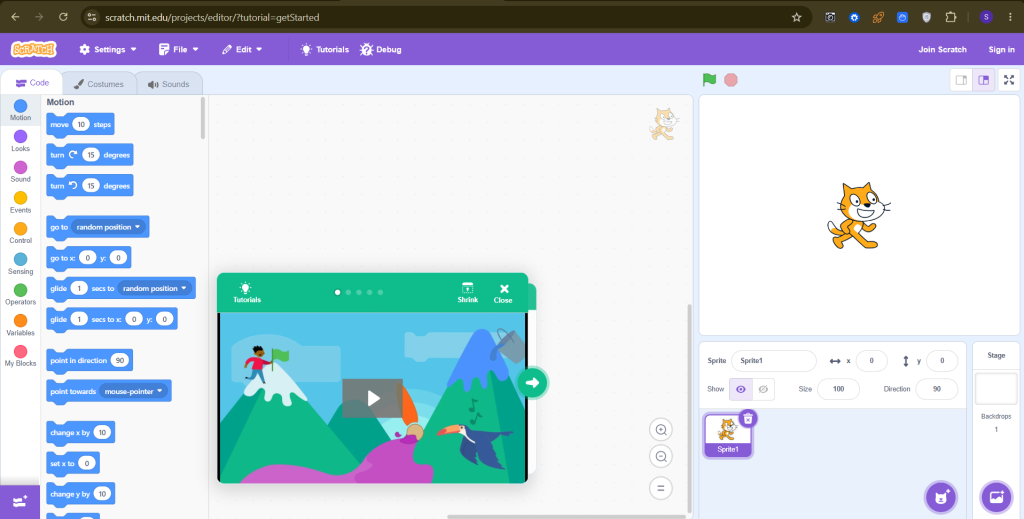Select the last tutorial step dot
Image resolution: width=1024 pixels, height=519 pixels.
point(380,292)
